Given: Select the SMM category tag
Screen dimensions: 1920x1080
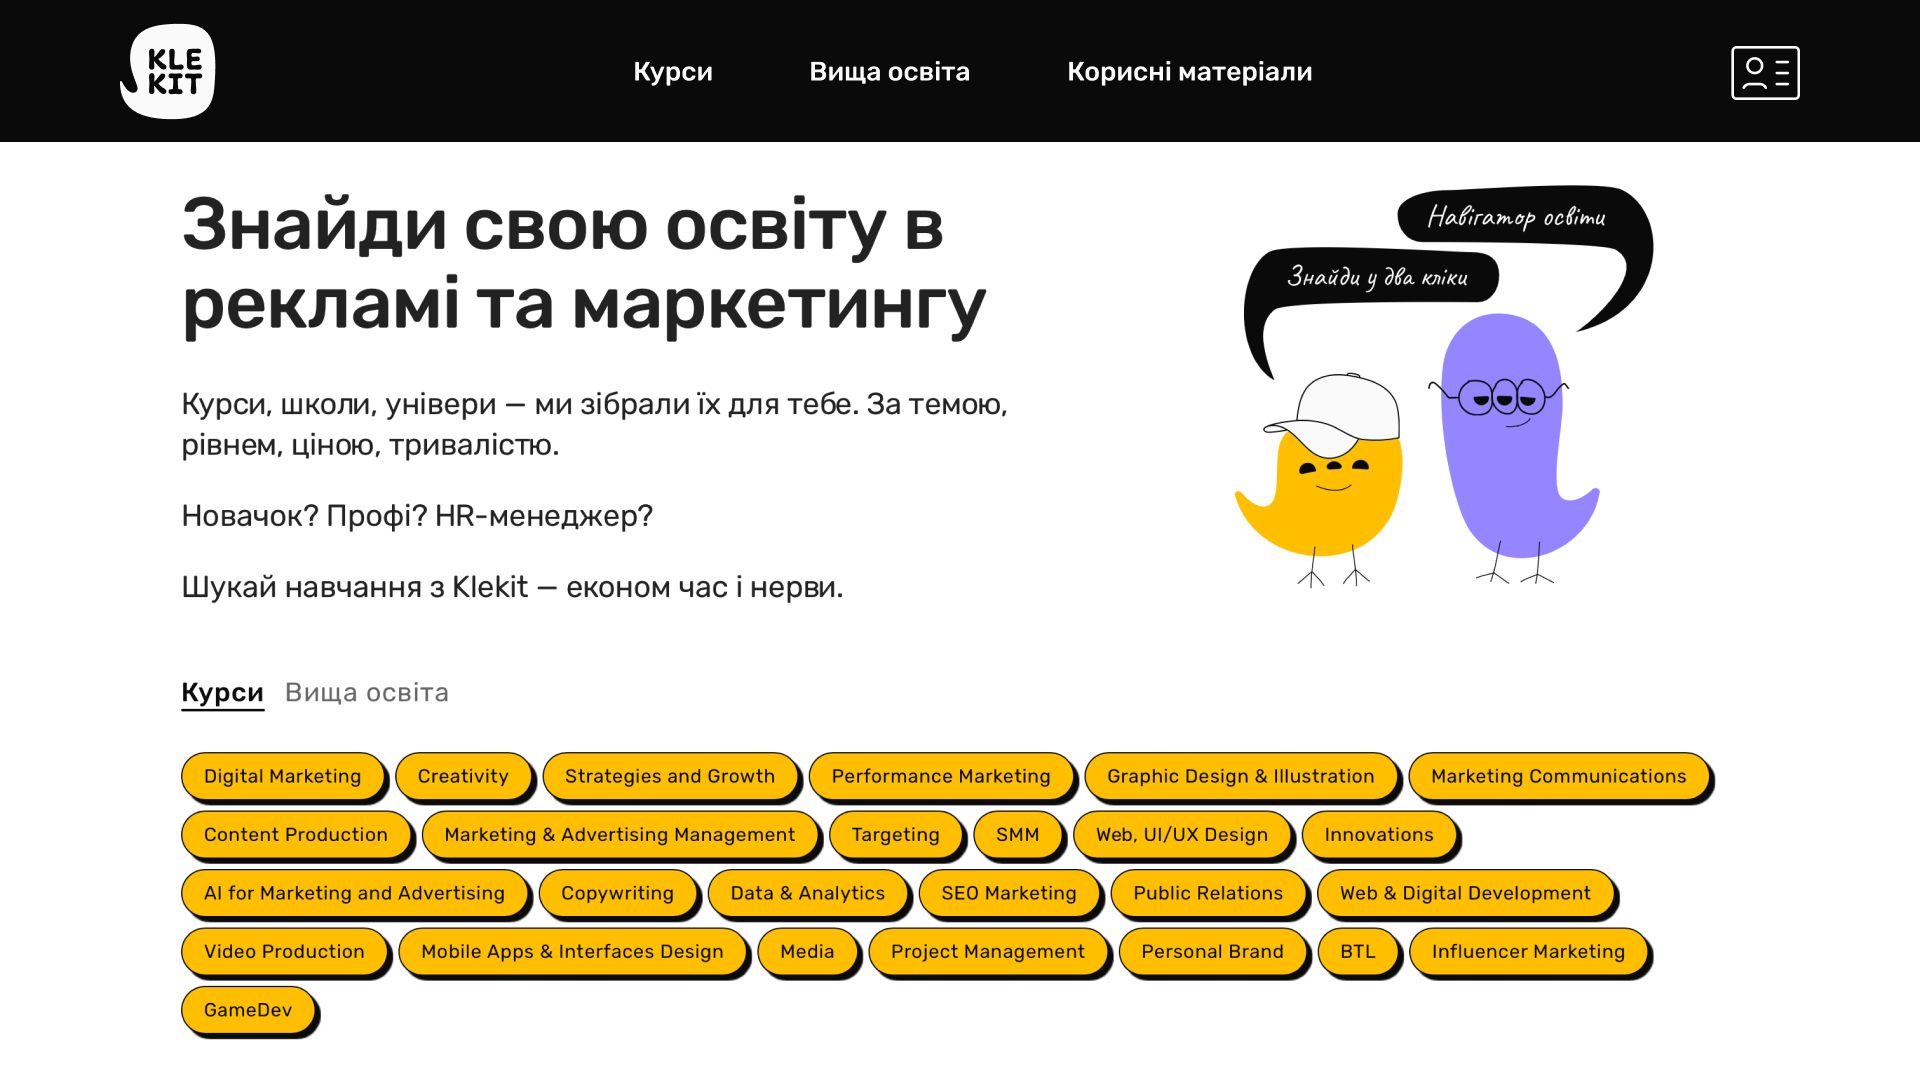Looking at the screenshot, I should [1017, 834].
